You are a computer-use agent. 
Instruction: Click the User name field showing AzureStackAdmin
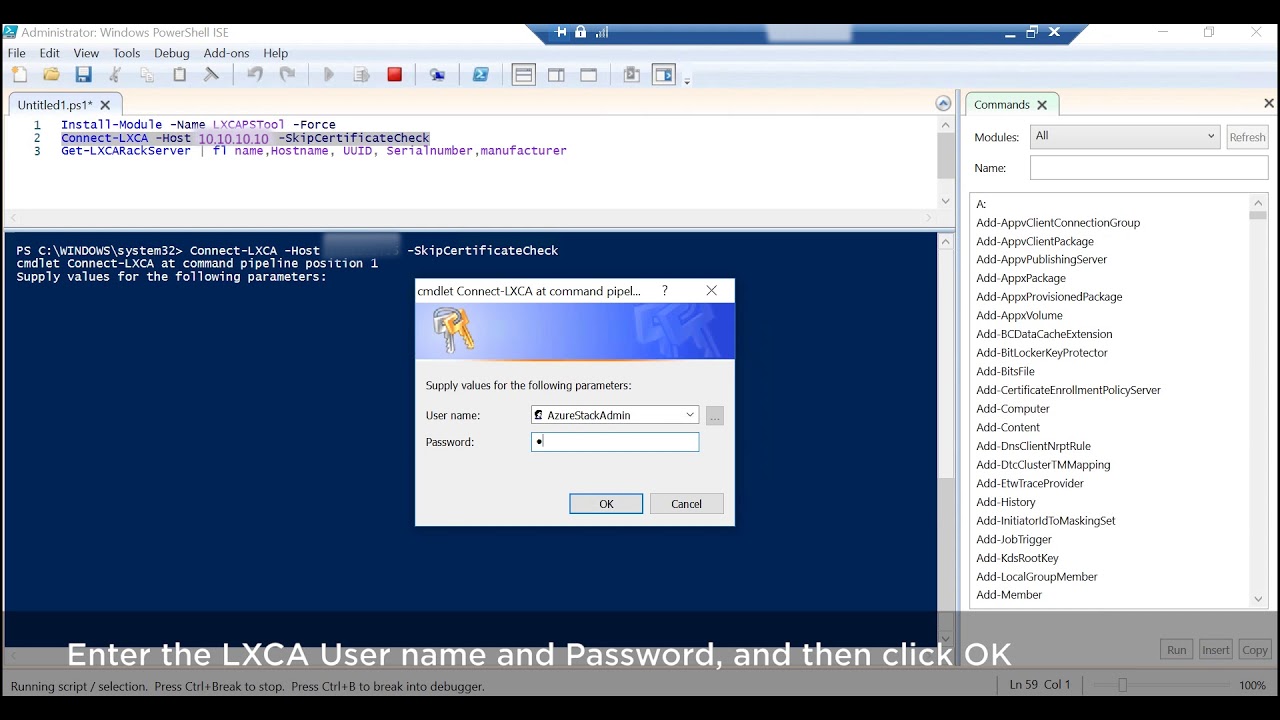(x=615, y=415)
